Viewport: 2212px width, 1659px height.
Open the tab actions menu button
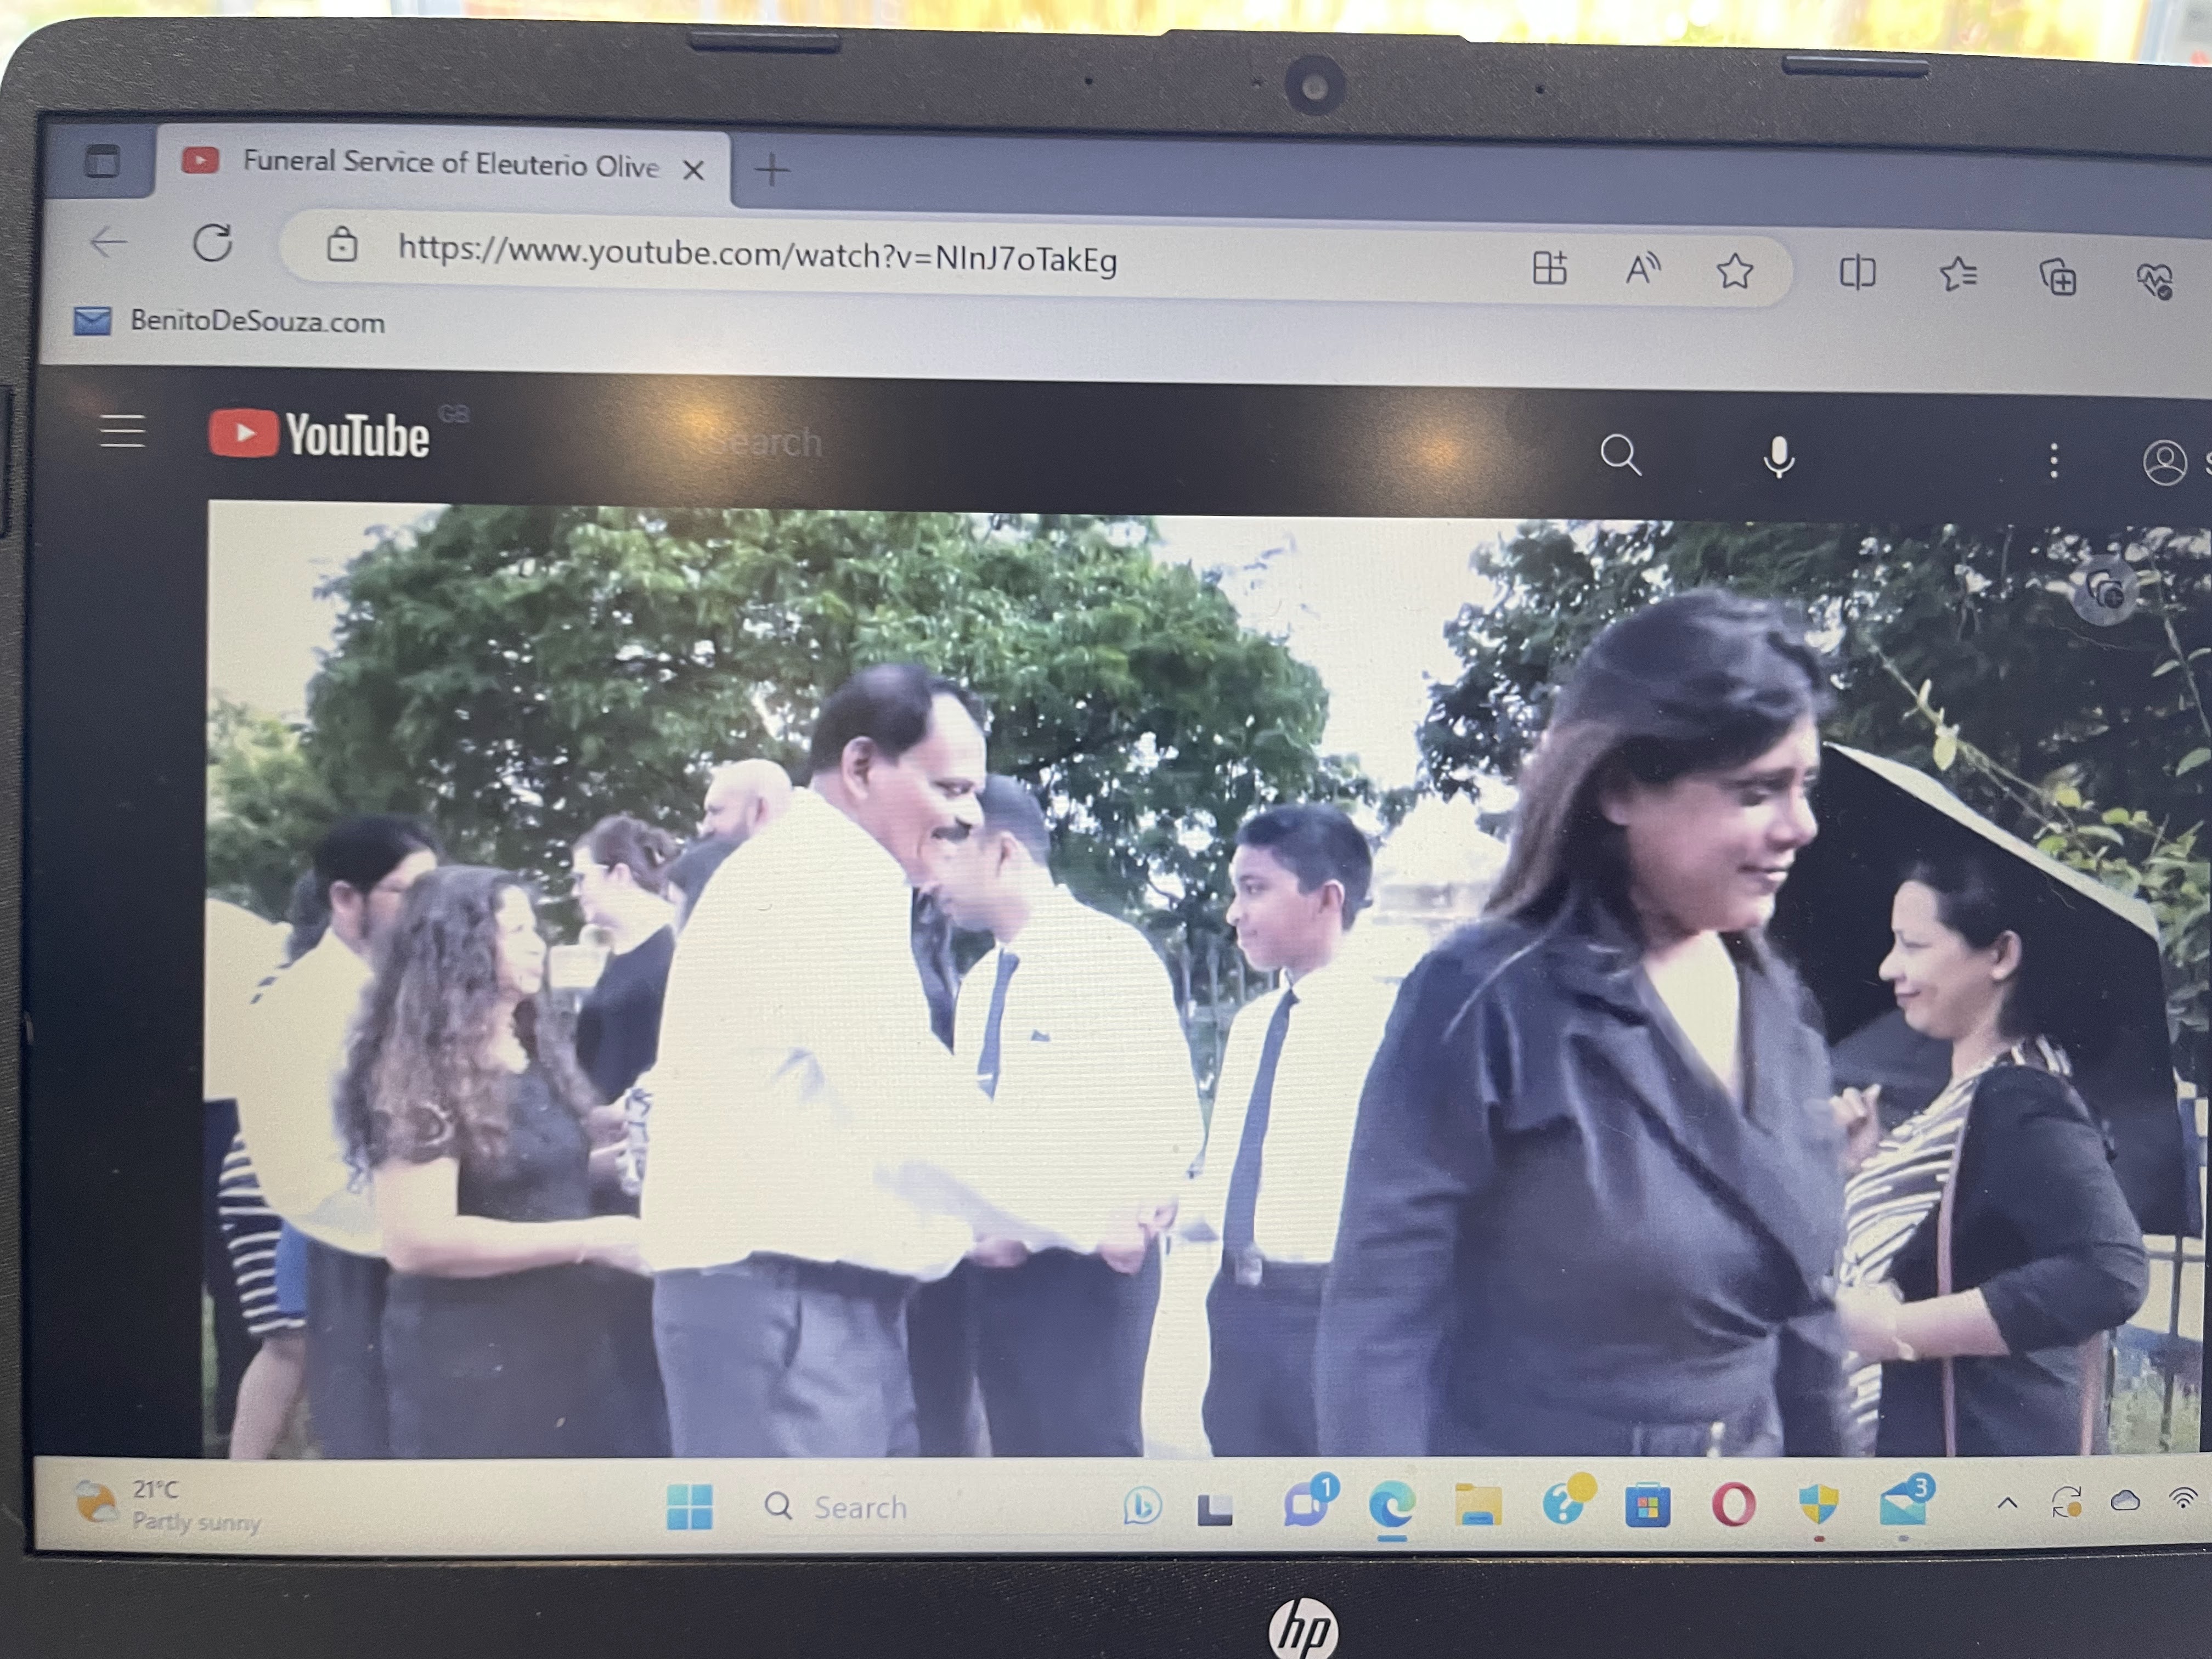[x=102, y=161]
